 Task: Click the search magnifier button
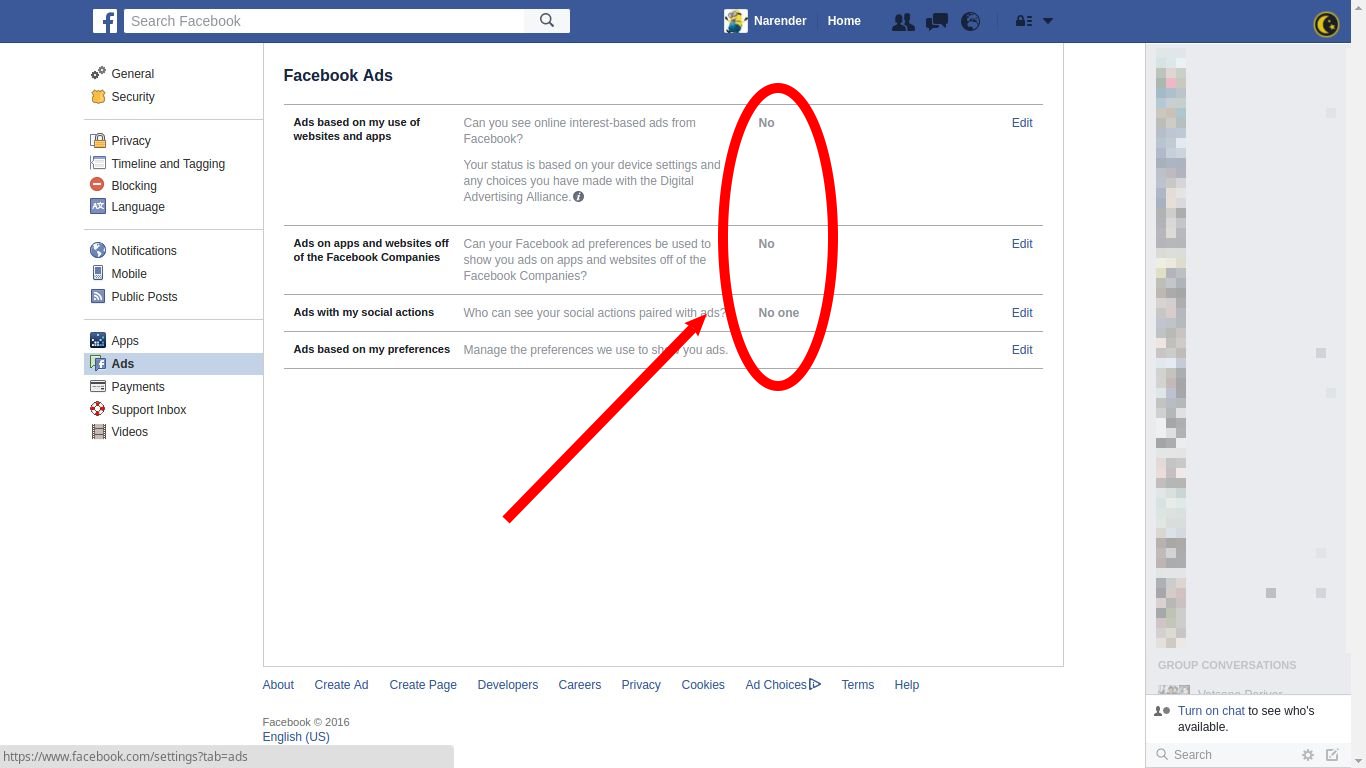coord(547,21)
